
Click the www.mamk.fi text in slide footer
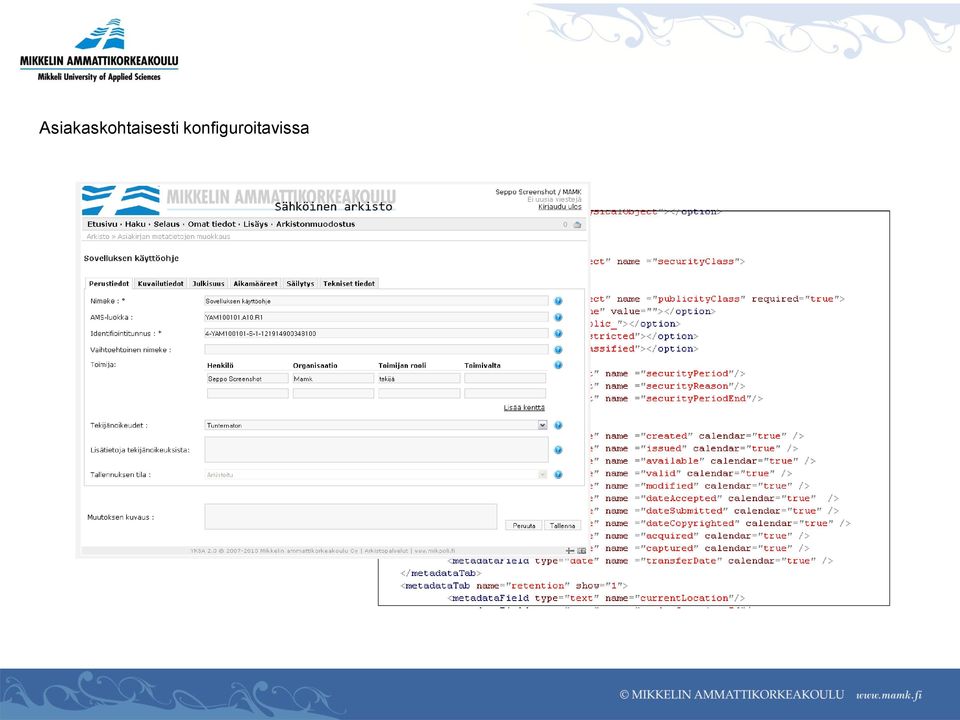click(x=888, y=695)
